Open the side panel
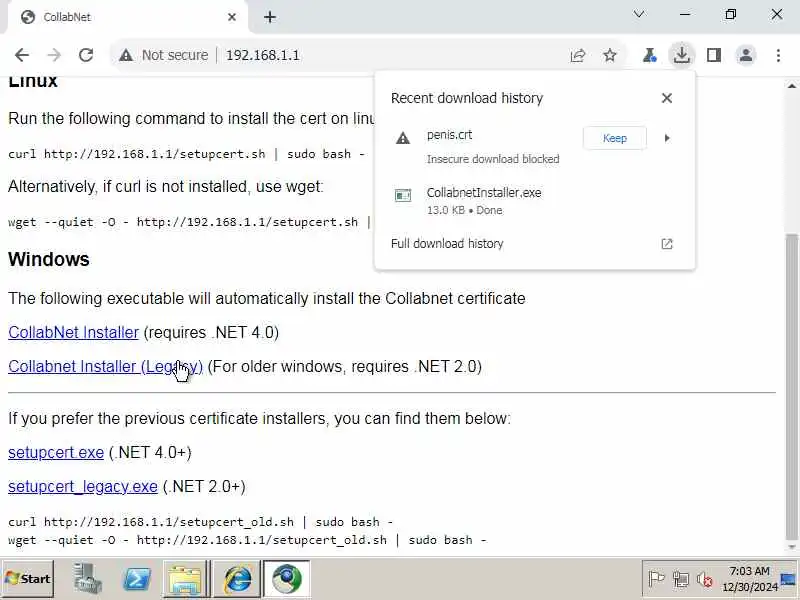The image size is (800, 600). pos(714,55)
